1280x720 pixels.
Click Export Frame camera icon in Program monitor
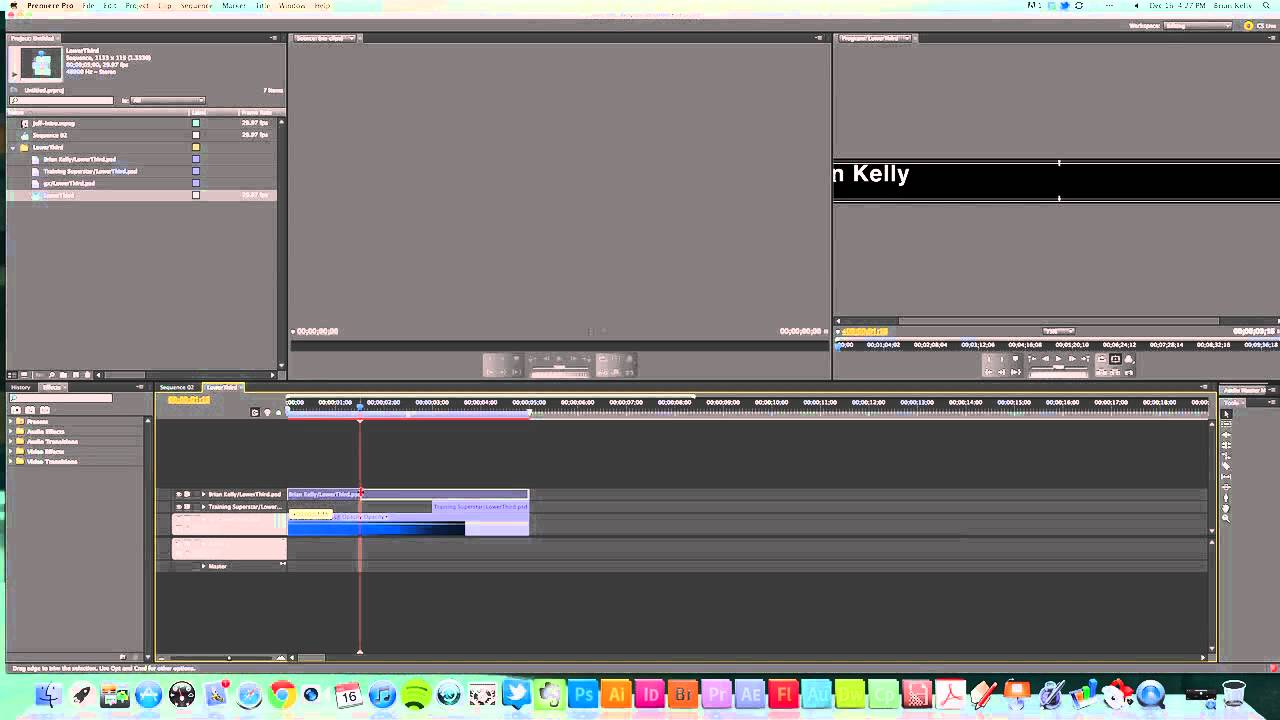click(x=1128, y=372)
